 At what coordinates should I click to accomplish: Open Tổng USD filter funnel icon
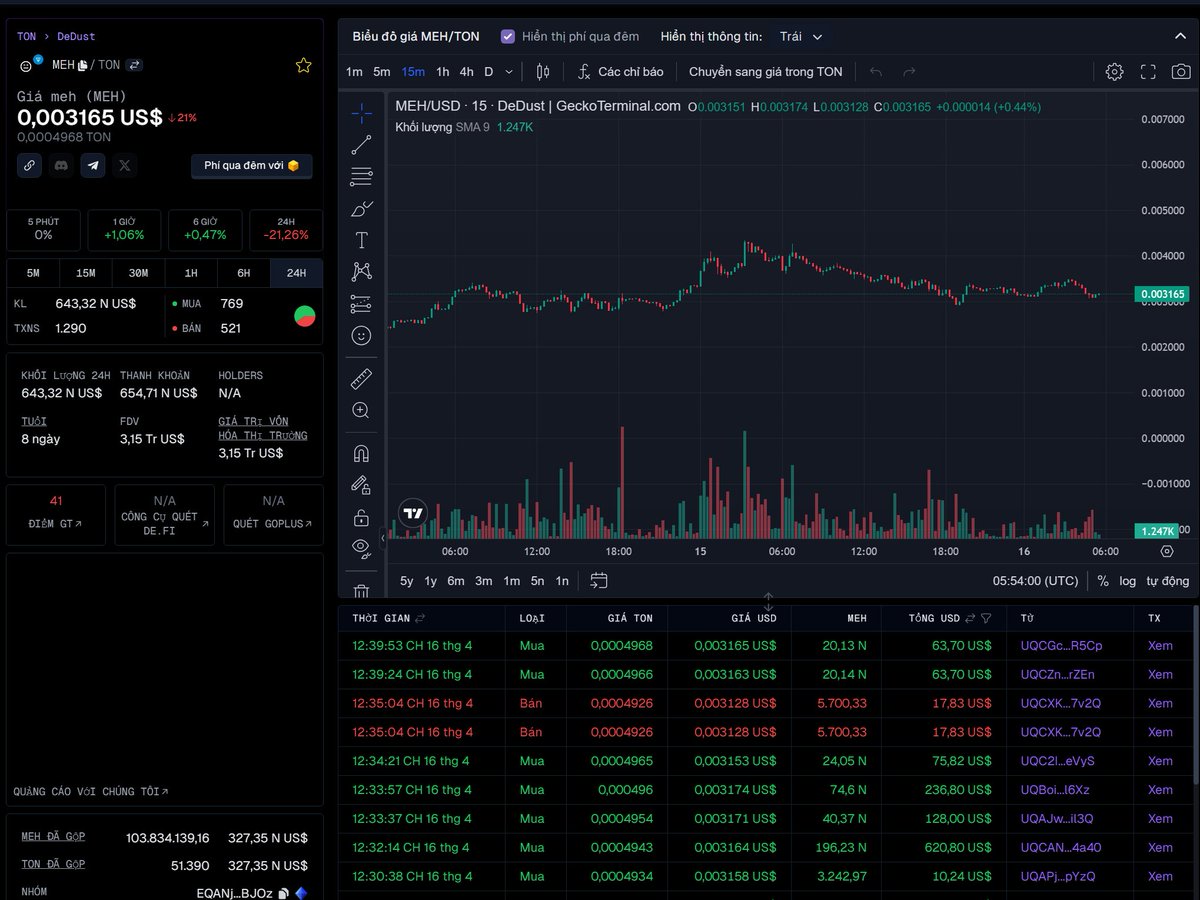point(986,618)
